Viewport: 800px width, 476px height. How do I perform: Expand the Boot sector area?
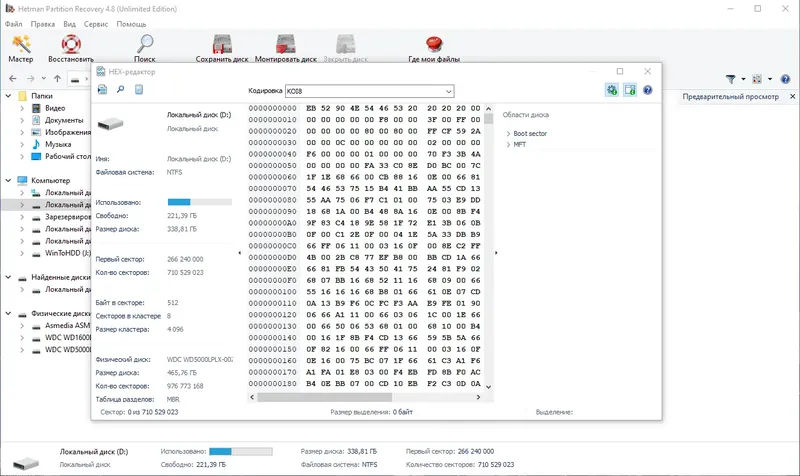tap(508, 134)
